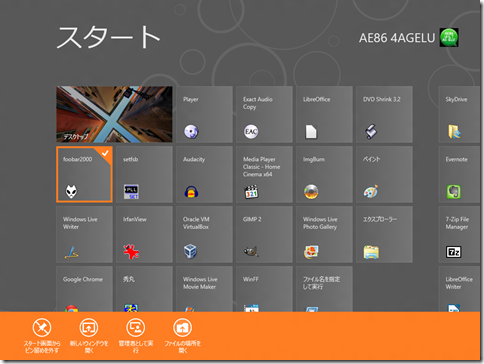Click the selected foobar2000 tile
The width and height of the screenshot is (484, 364).
tap(84, 174)
